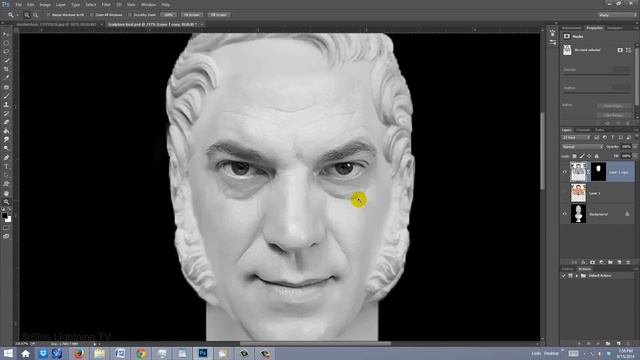Viewport: 640px width, 360px height.
Task: Show the hidden Layer 1 layer
Action: click(x=565, y=193)
